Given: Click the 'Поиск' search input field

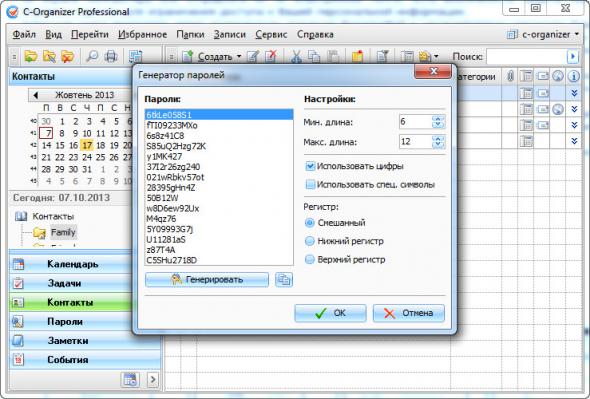Looking at the screenshot, I should [x=527, y=57].
